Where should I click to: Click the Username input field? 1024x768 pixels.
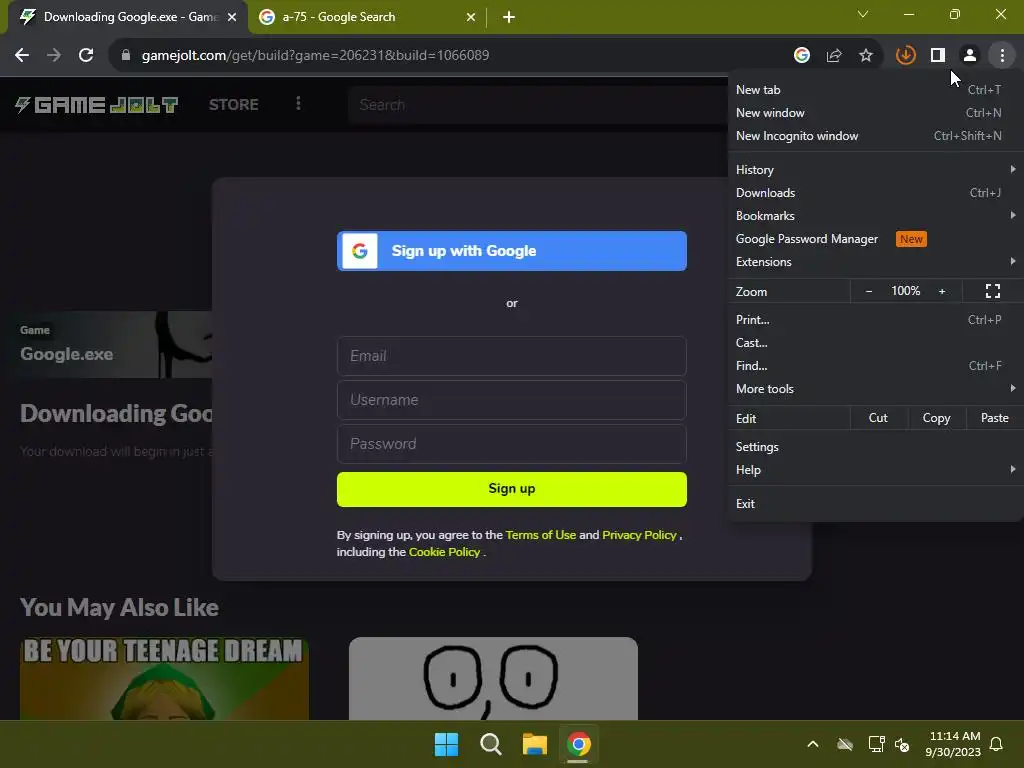tap(511, 400)
